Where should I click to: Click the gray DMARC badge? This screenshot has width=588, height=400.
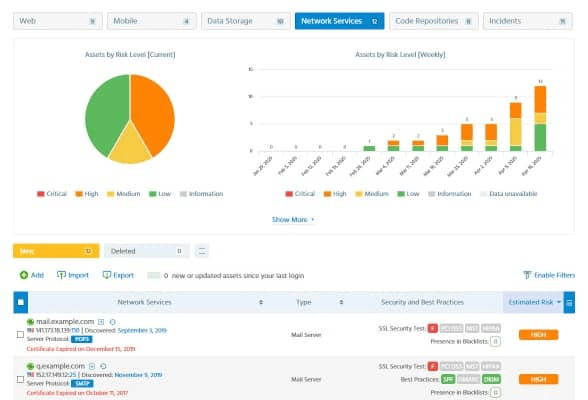468,379
